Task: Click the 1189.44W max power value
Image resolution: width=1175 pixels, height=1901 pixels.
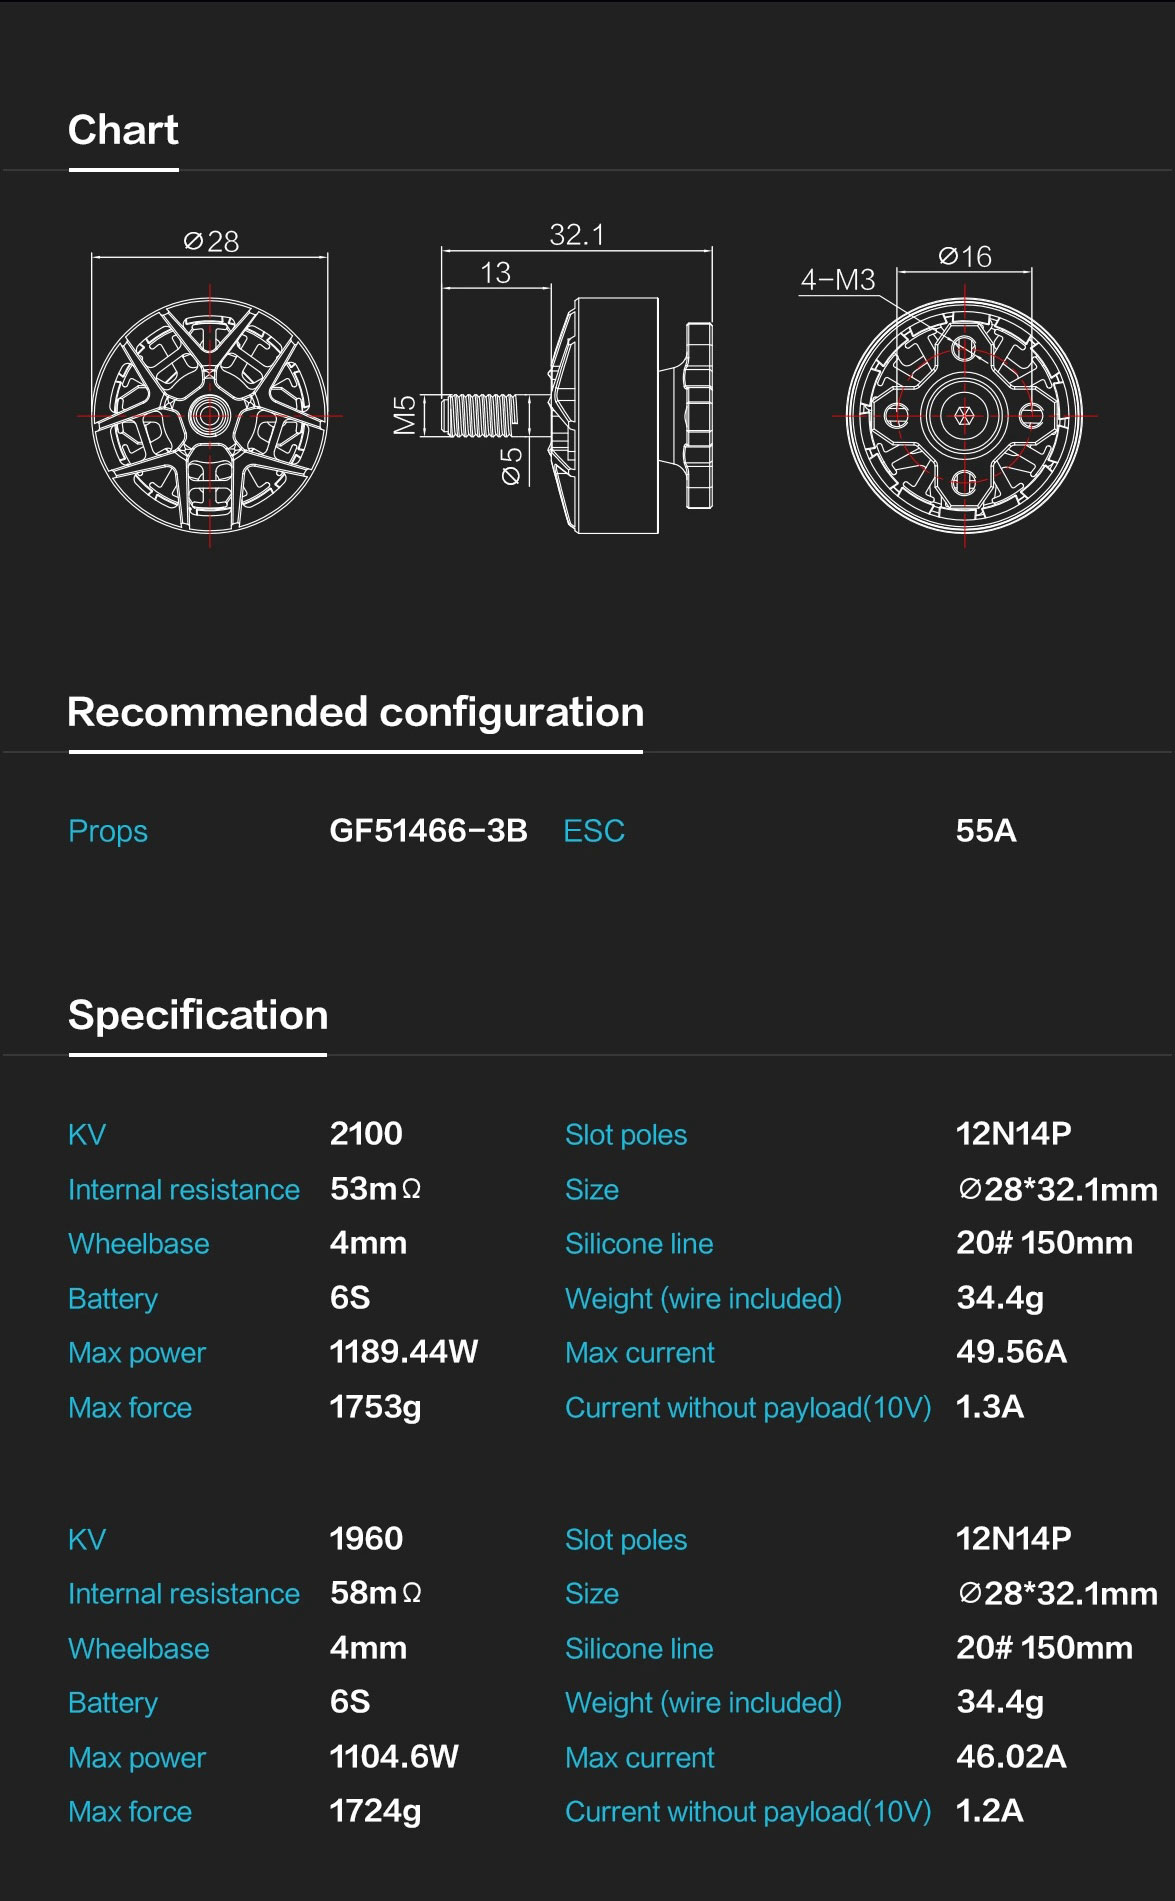Action: tap(404, 1352)
